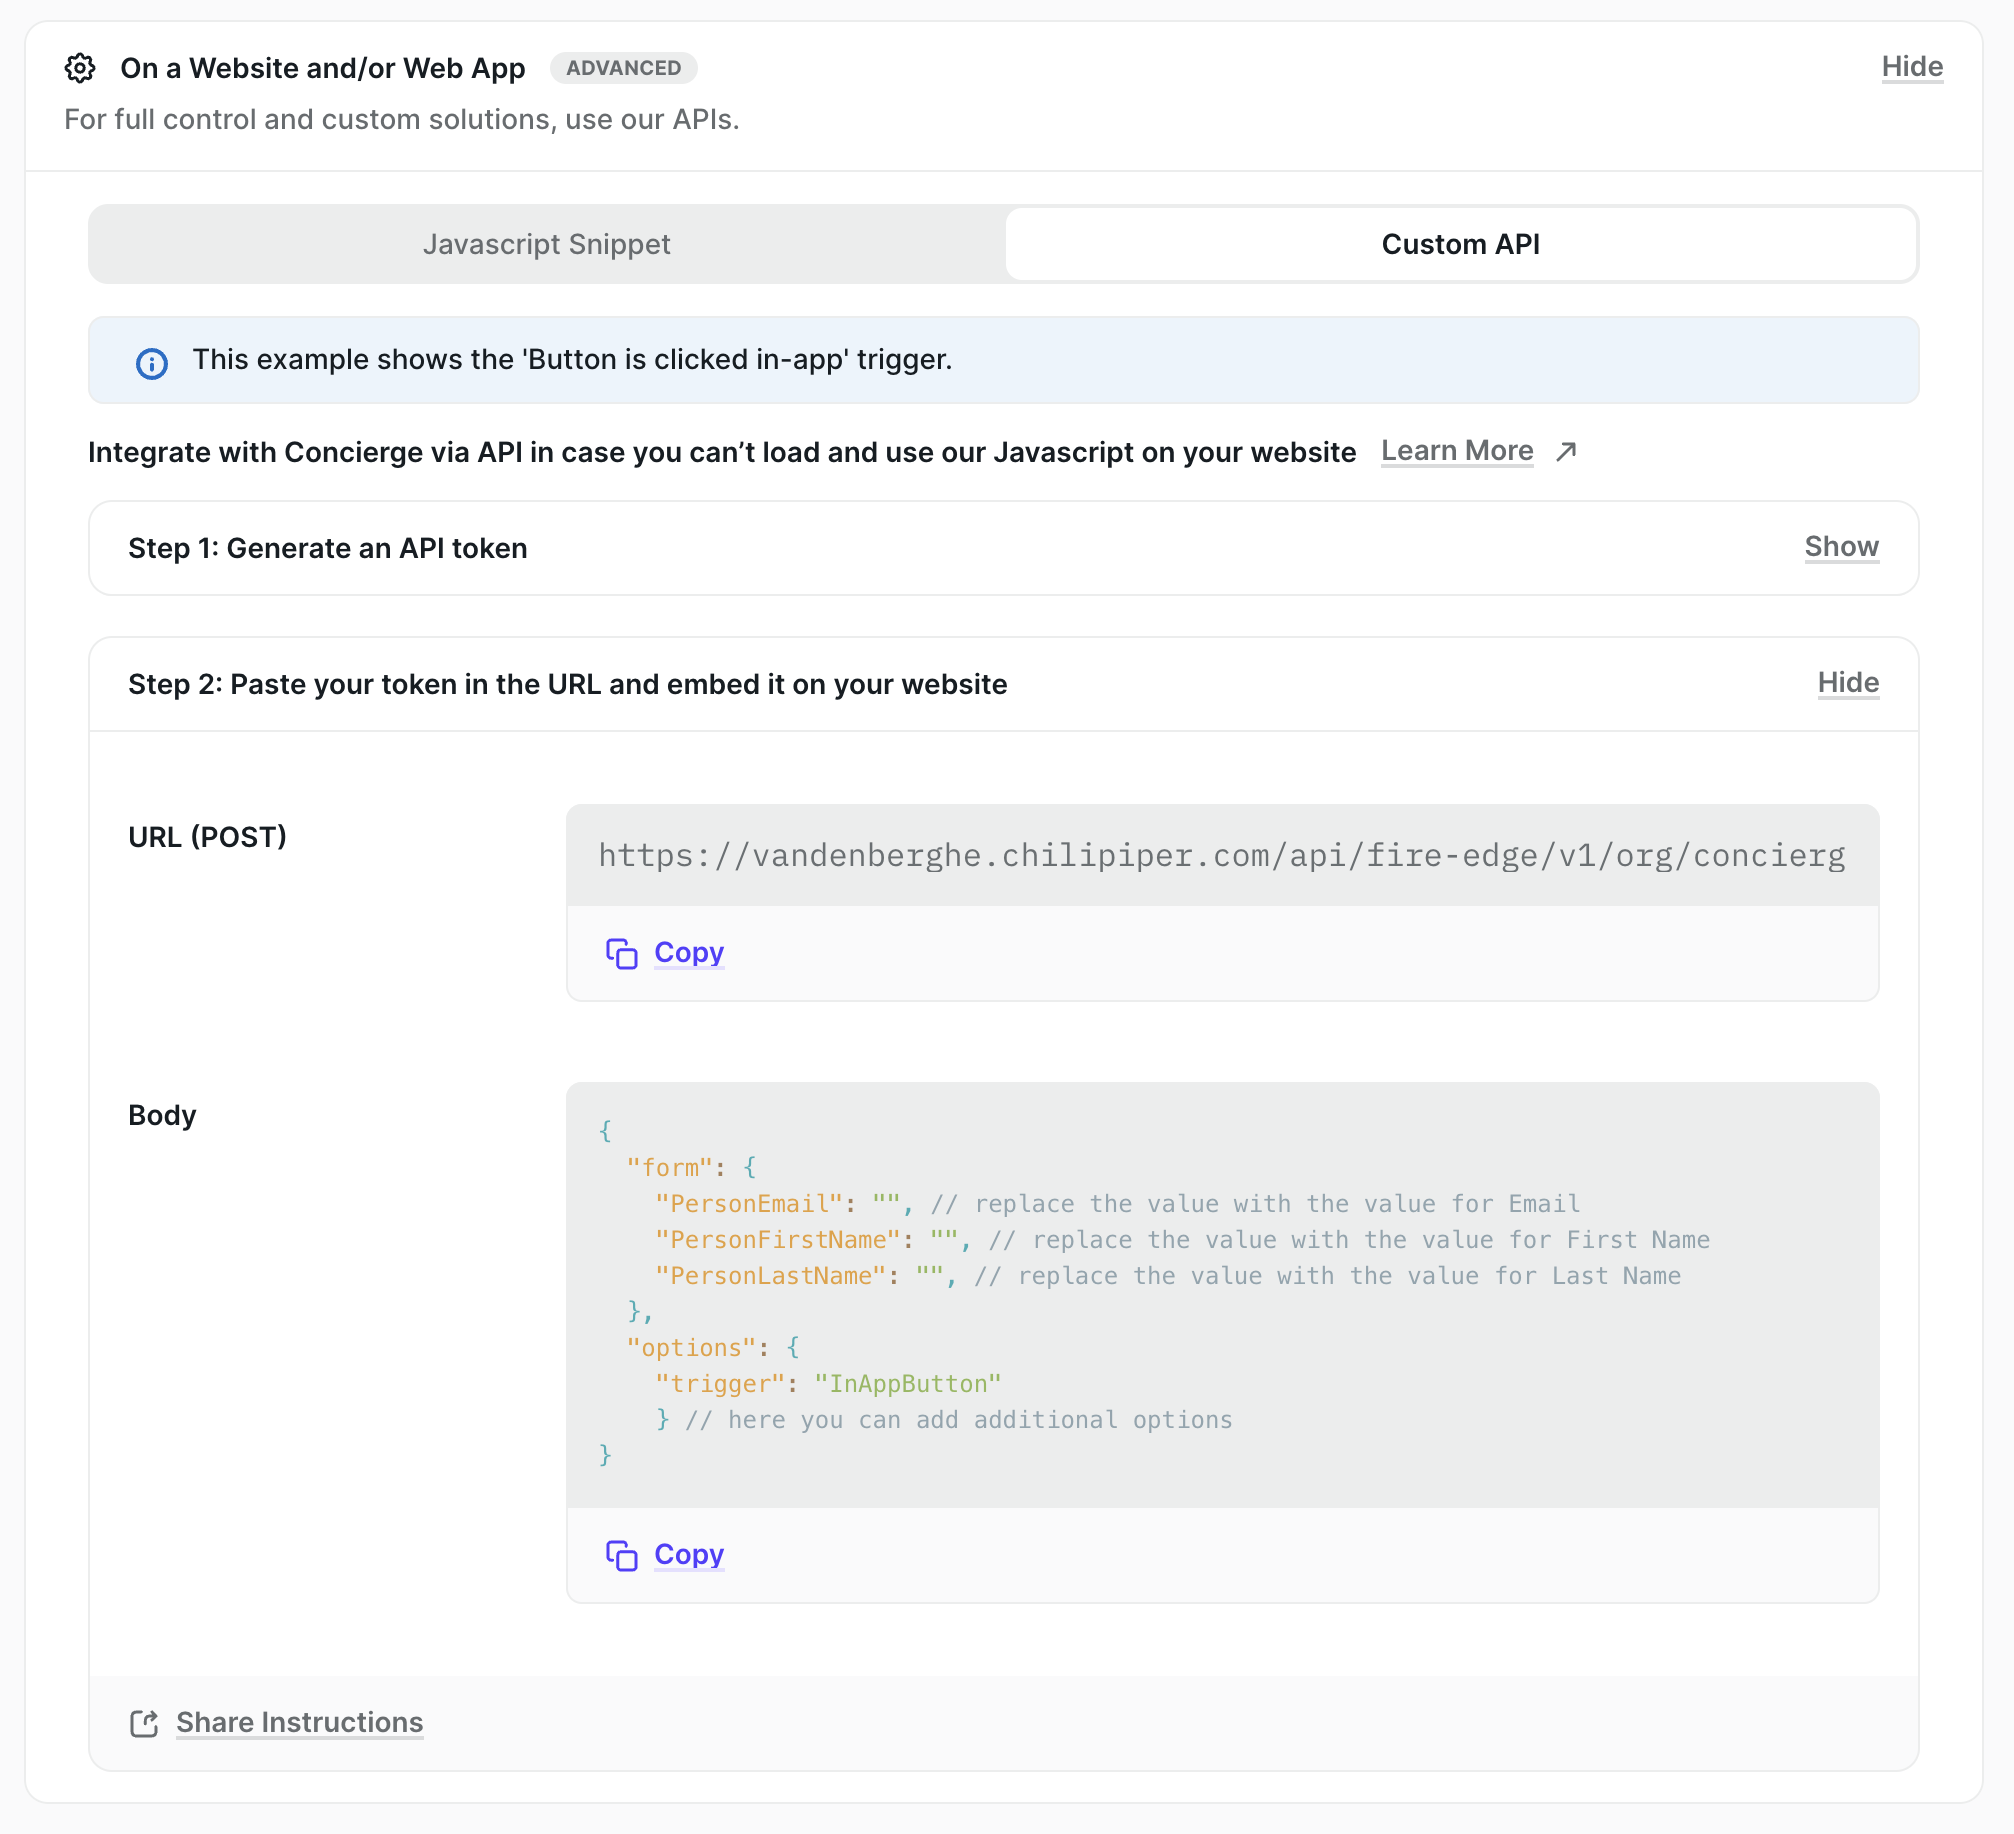2014x1834 pixels.
Task: Click the Body JSON code block
Action: [x=1220, y=1294]
